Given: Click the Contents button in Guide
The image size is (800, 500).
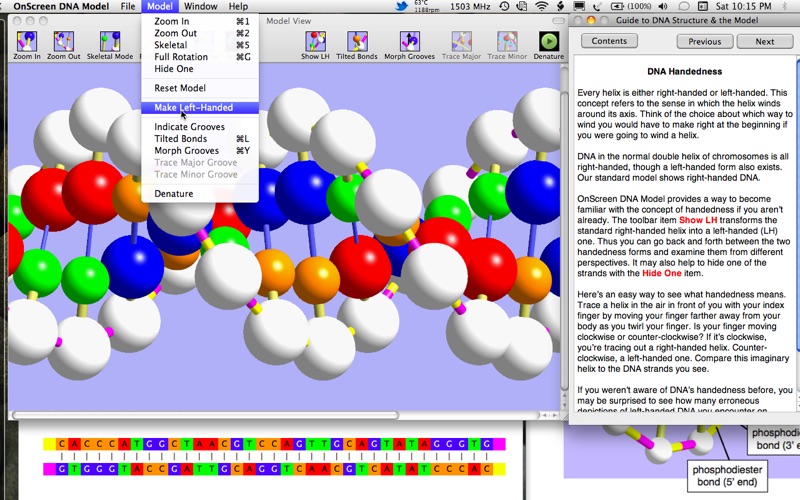Looking at the screenshot, I should pyautogui.click(x=609, y=41).
